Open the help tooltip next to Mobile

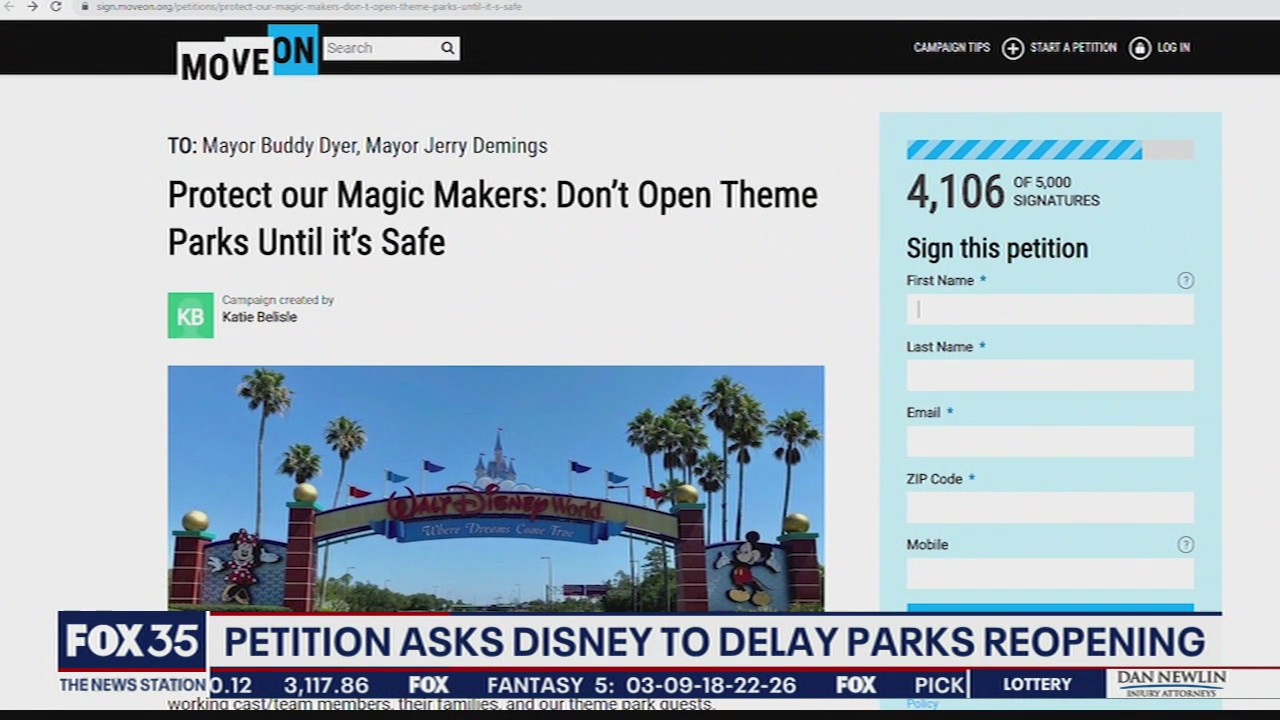[1186, 545]
